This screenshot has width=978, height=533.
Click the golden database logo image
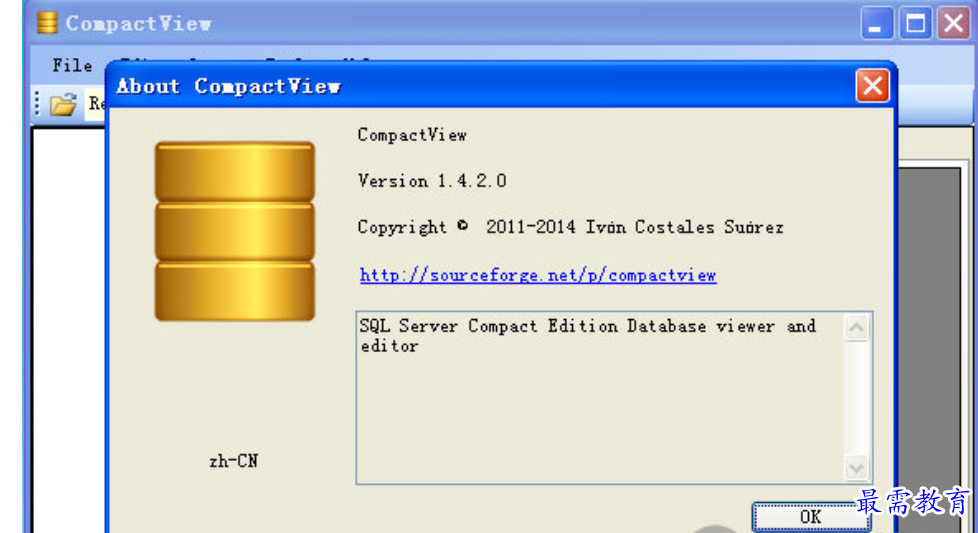point(235,231)
